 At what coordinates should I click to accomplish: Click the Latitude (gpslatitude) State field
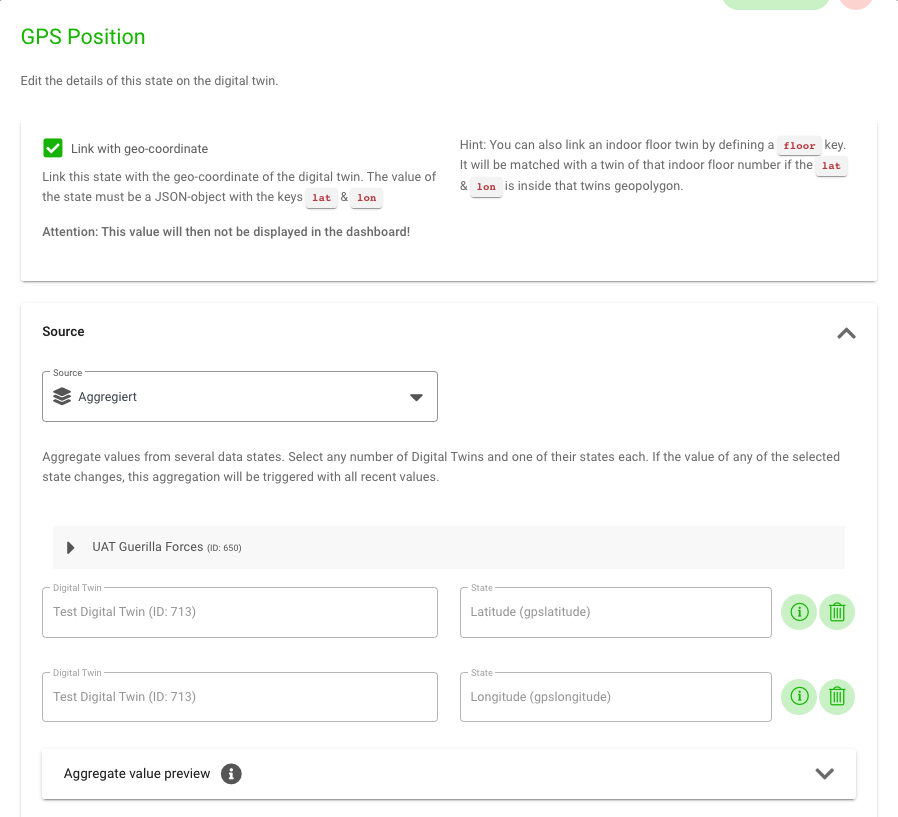[x=615, y=612]
